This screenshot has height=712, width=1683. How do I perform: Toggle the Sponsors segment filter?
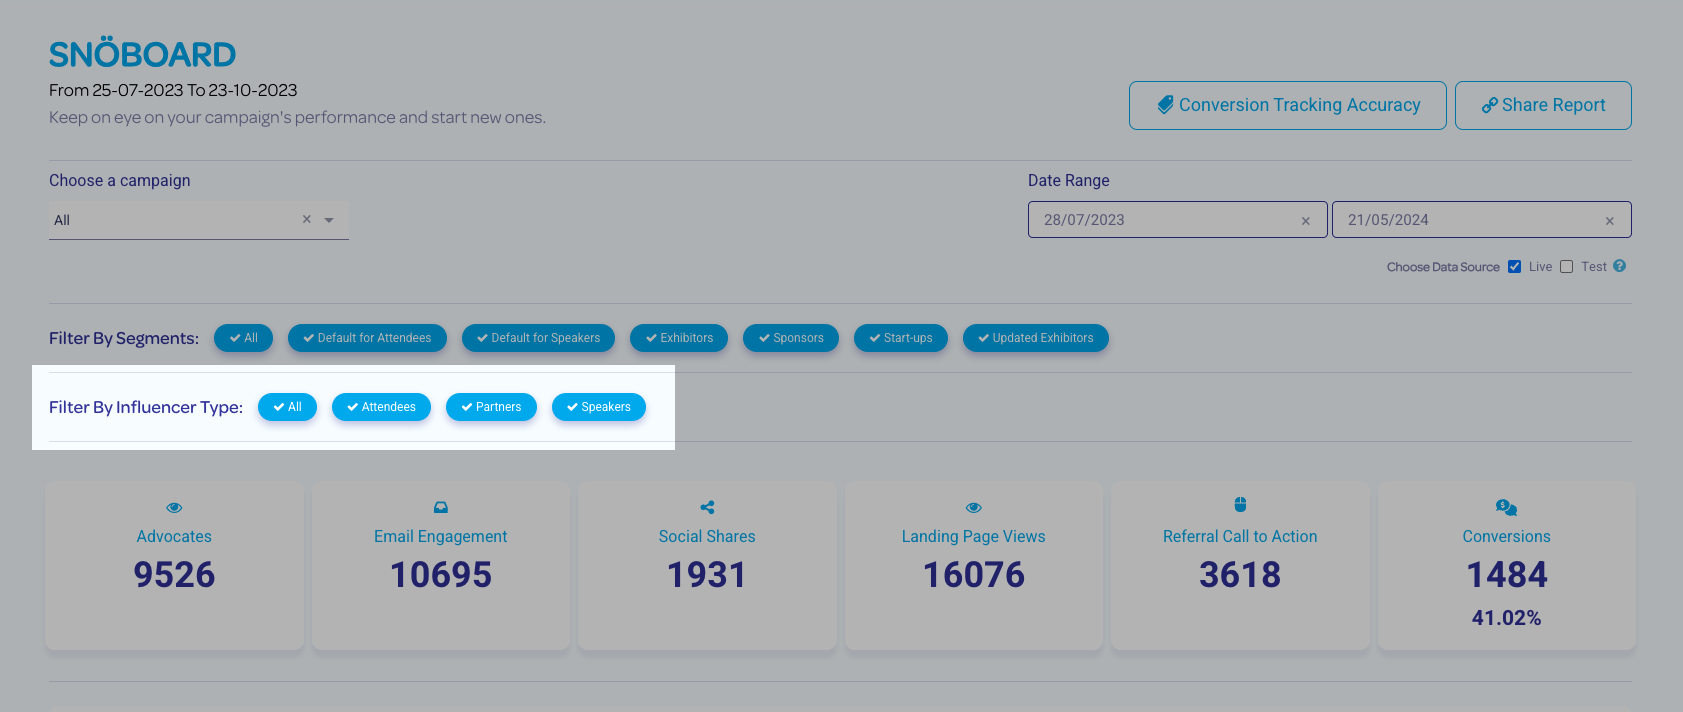coord(790,338)
